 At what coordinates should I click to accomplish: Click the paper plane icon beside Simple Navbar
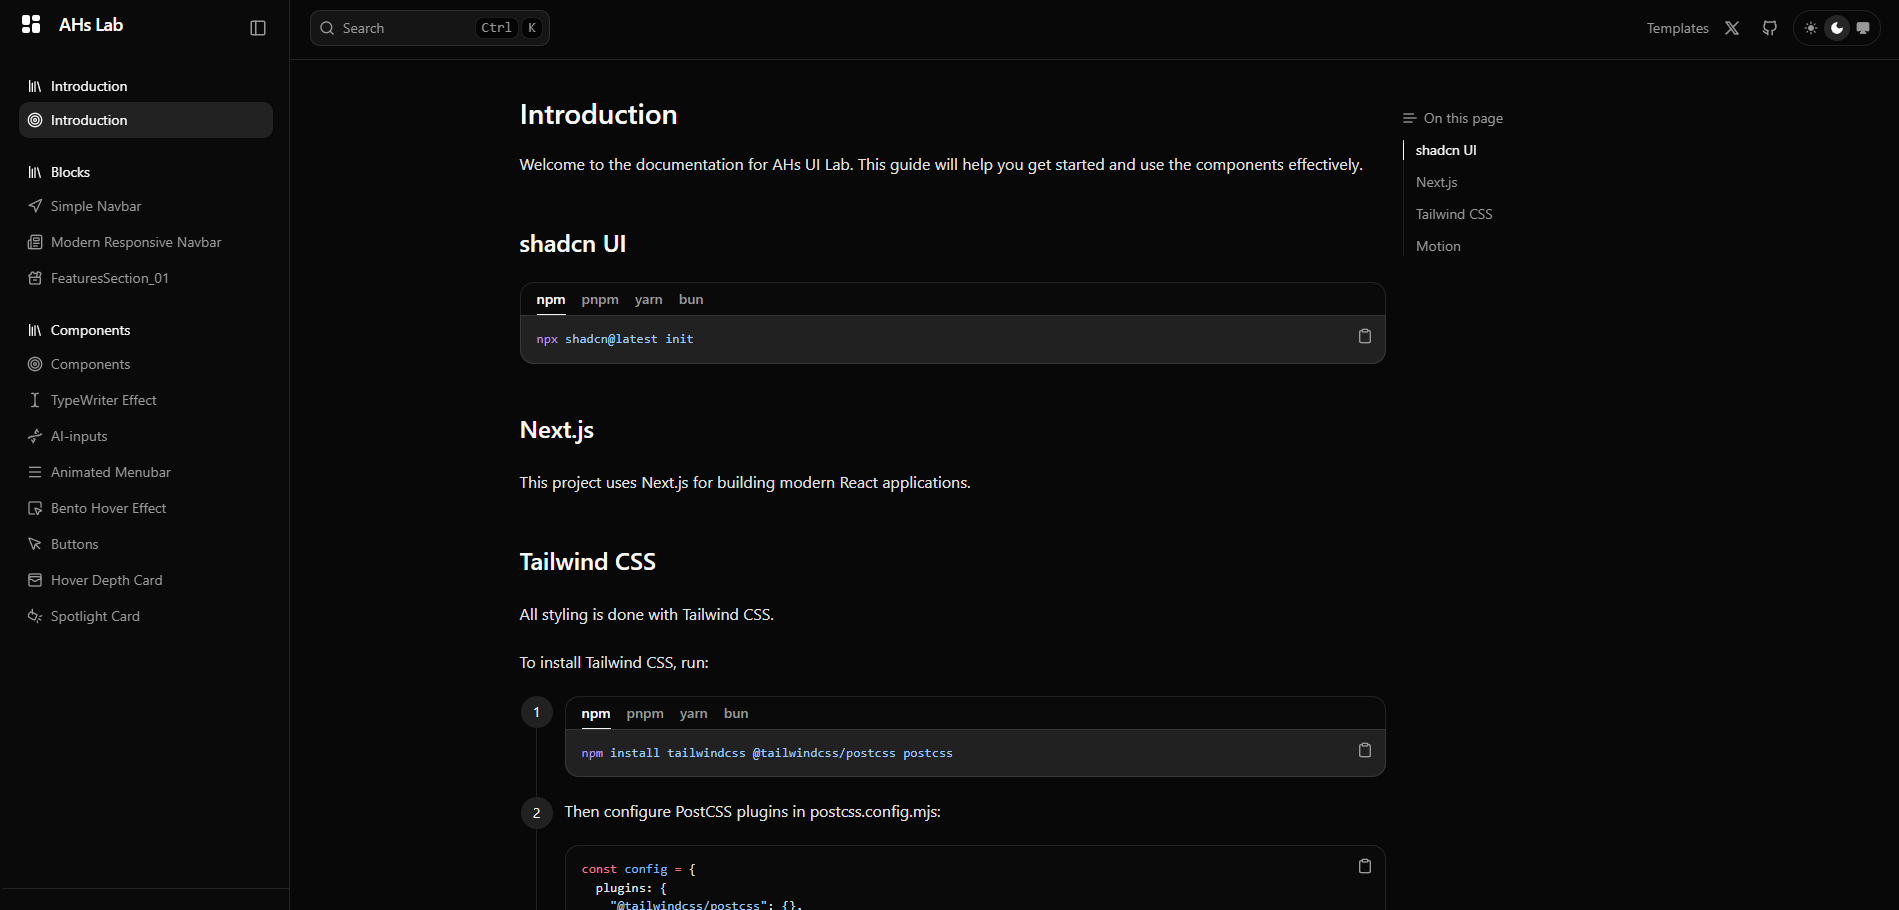[35, 206]
